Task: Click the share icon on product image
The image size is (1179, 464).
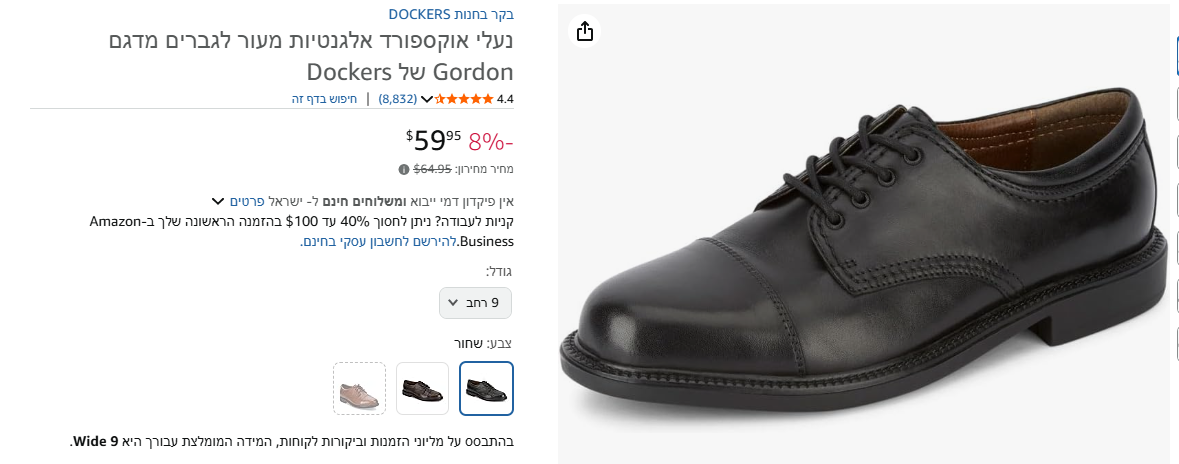Action: (x=585, y=31)
